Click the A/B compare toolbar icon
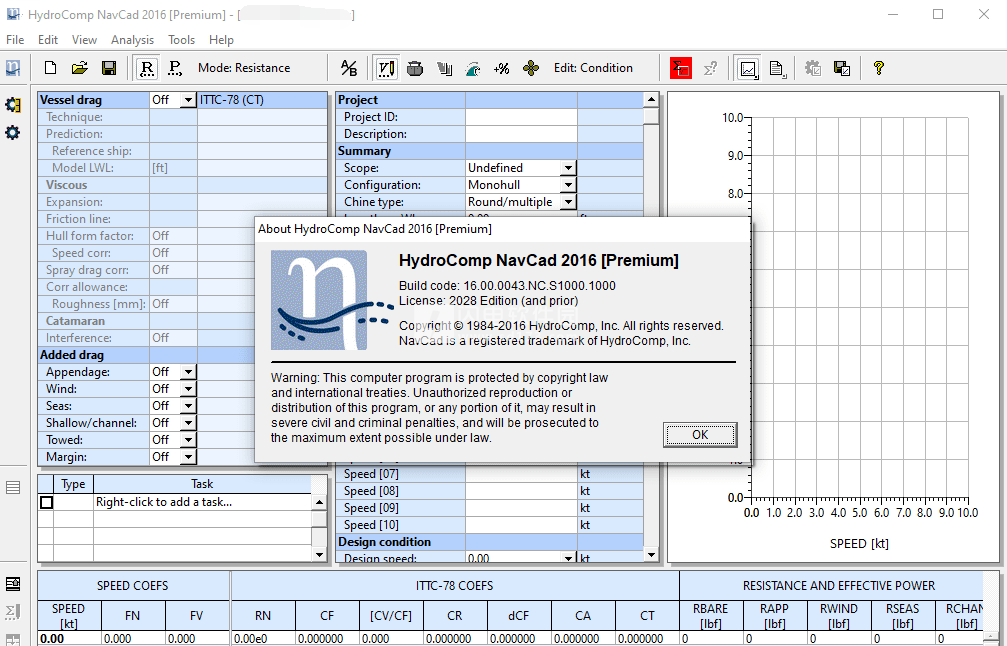 (349, 68)
